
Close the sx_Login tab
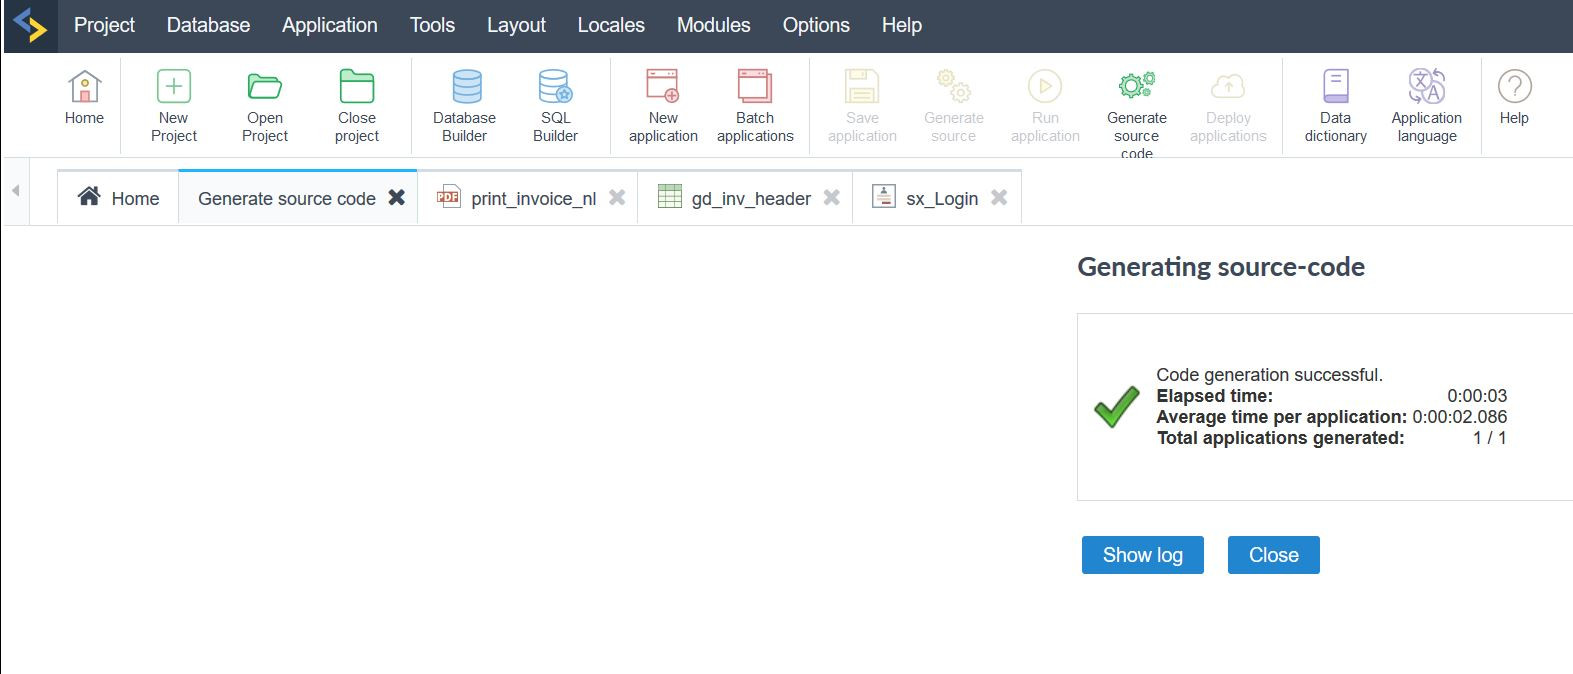point(998,197)
